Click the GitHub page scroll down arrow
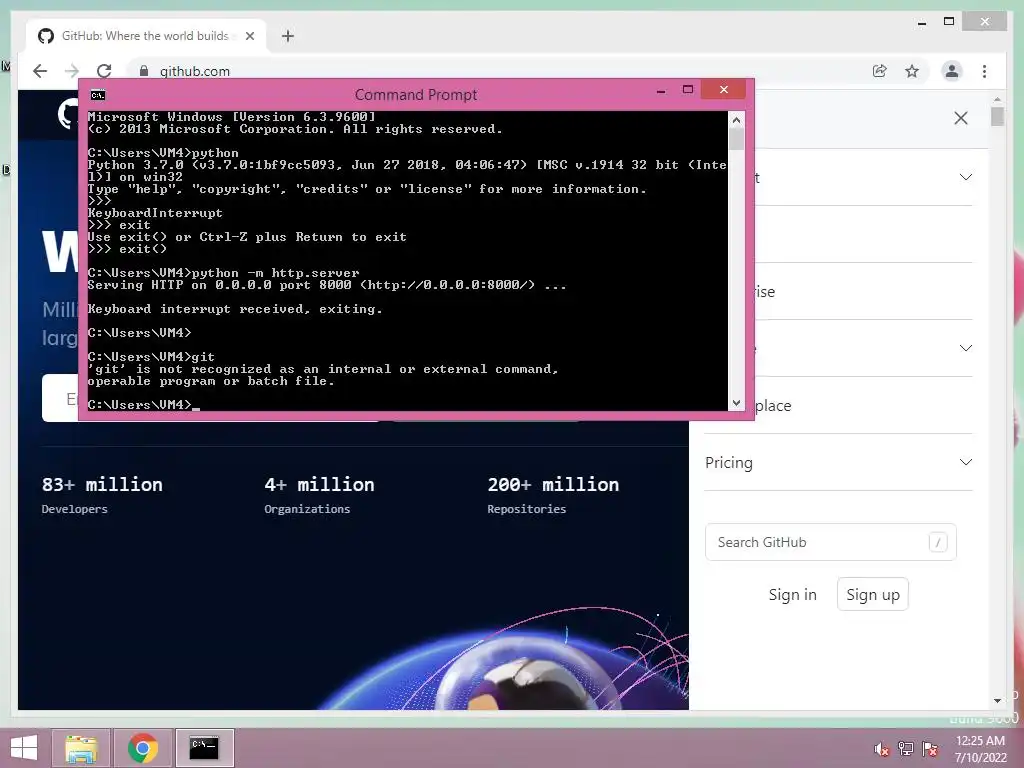 pyautogui.click(x=997, y=700)
